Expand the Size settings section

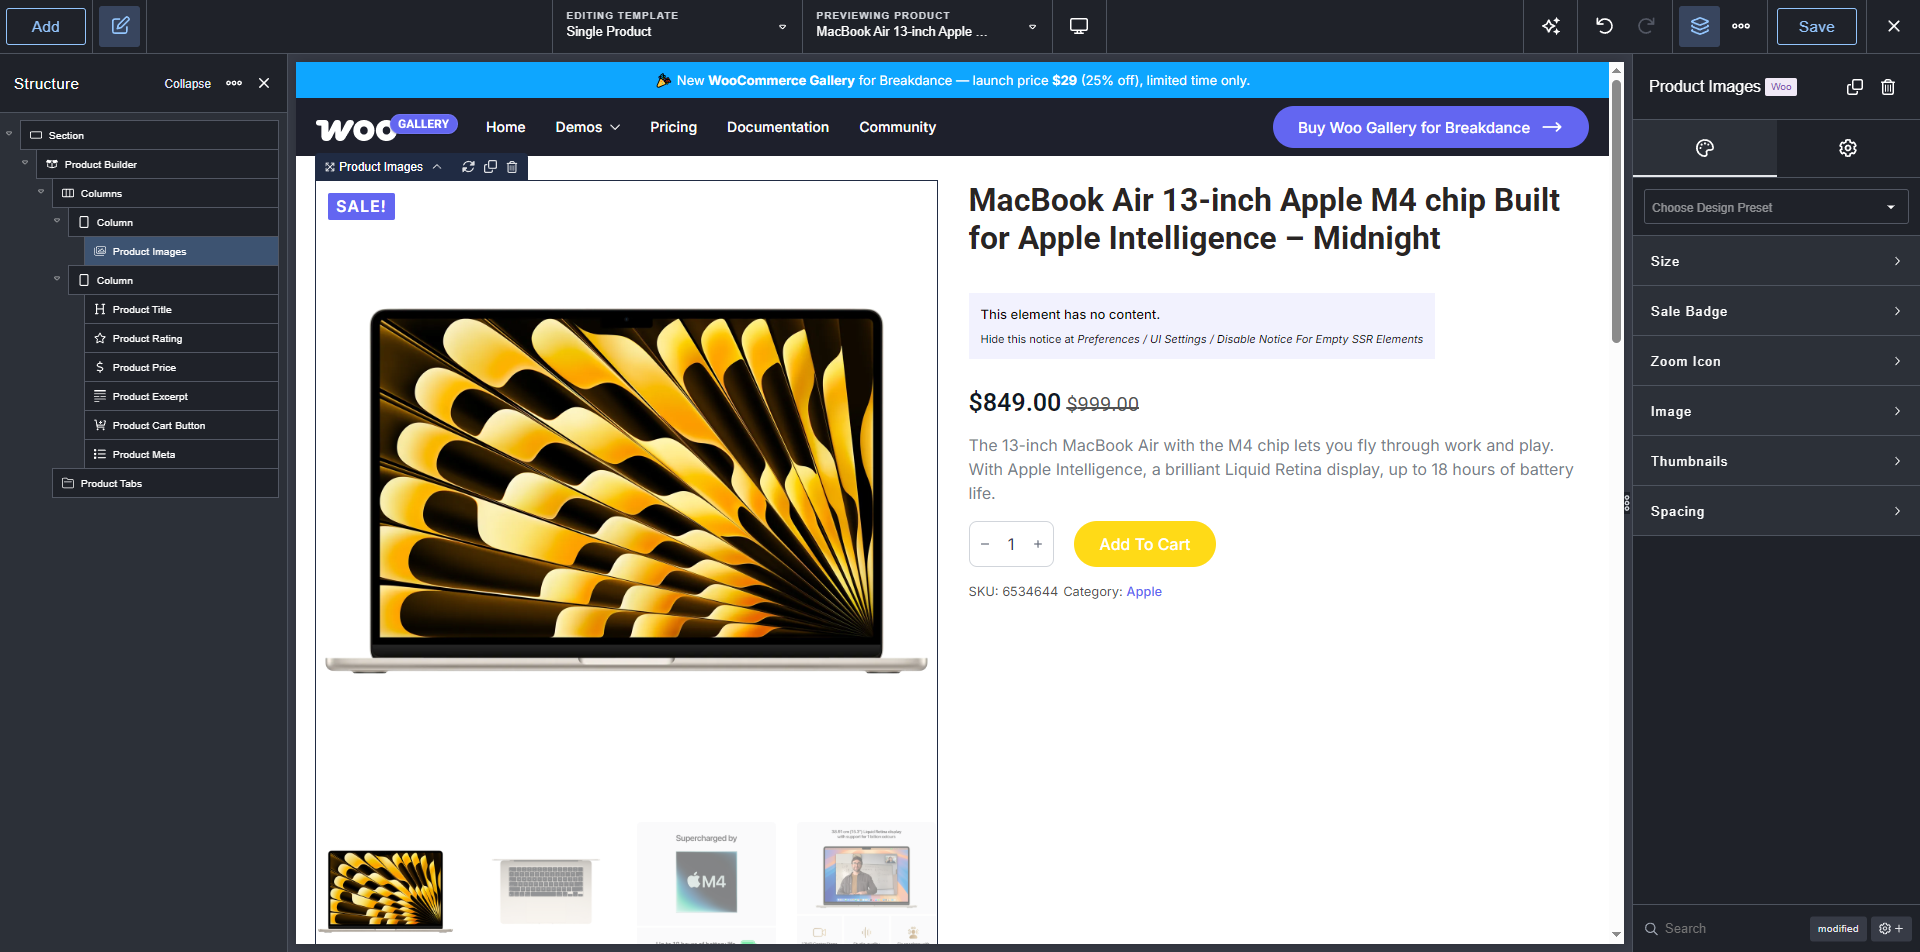click(1776, 261)
